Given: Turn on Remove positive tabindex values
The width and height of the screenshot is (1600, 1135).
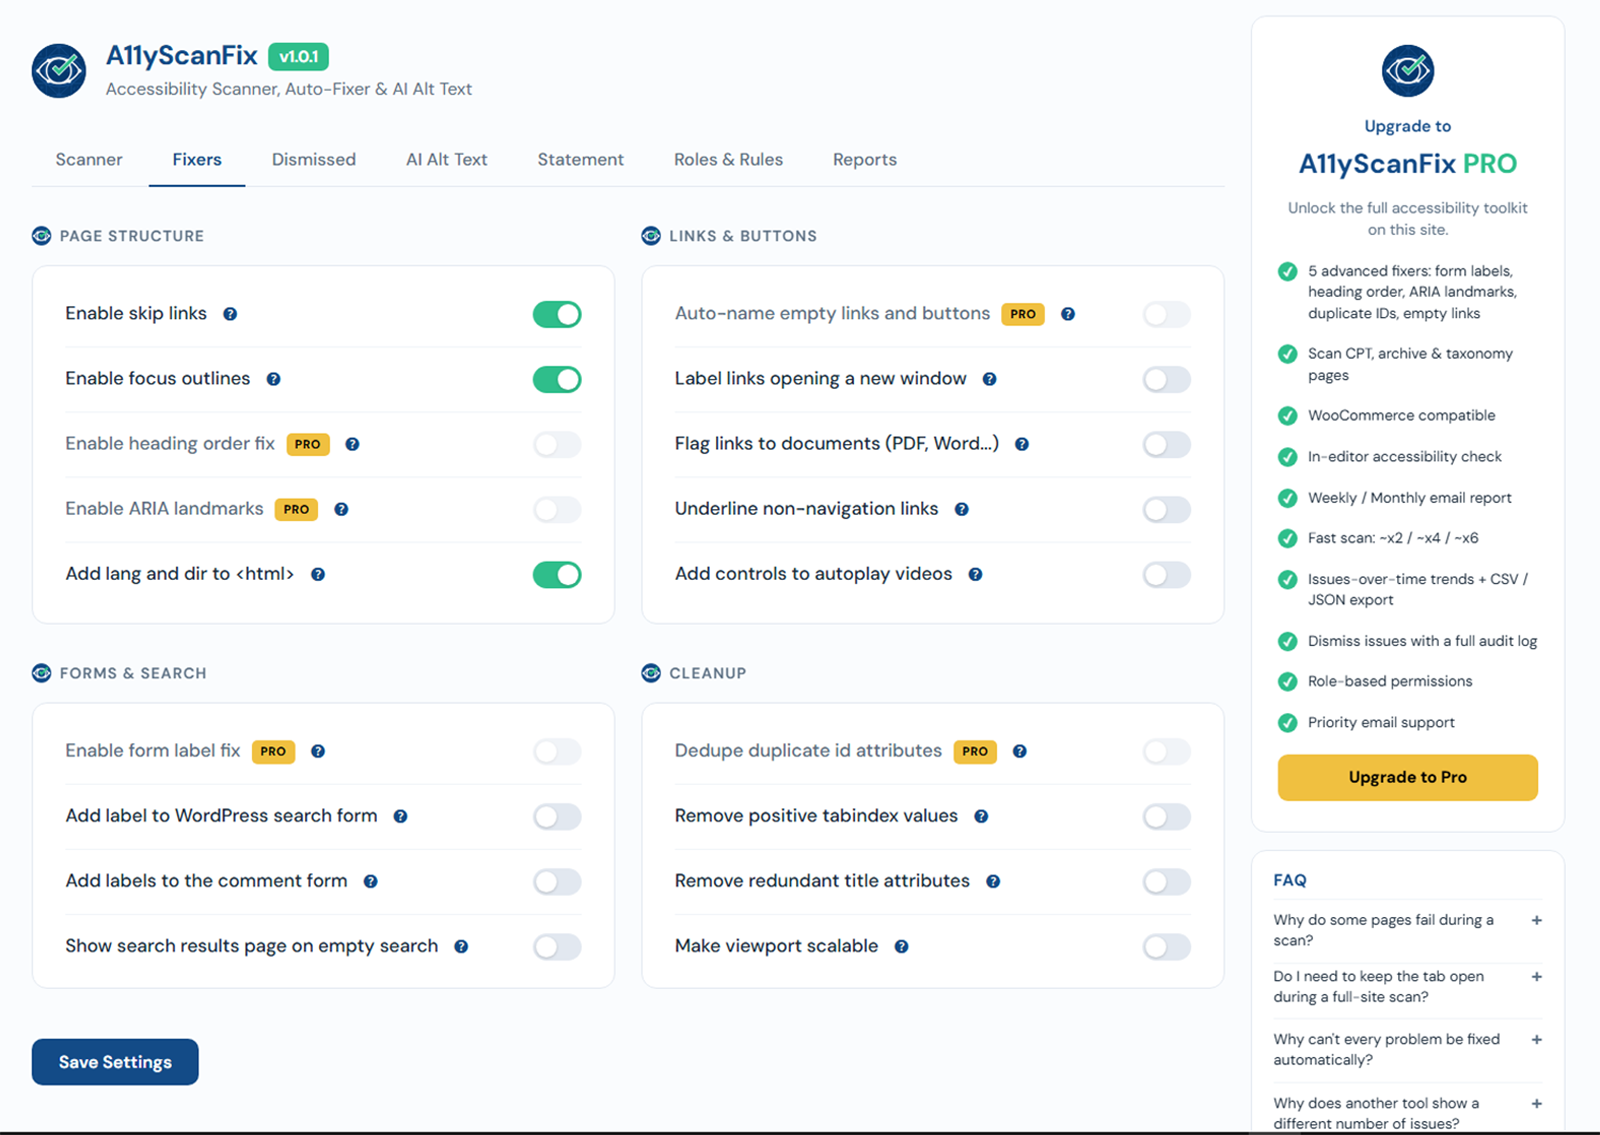Looking at the screenshot, I should pyautogui.click(x=1167, y=816).
